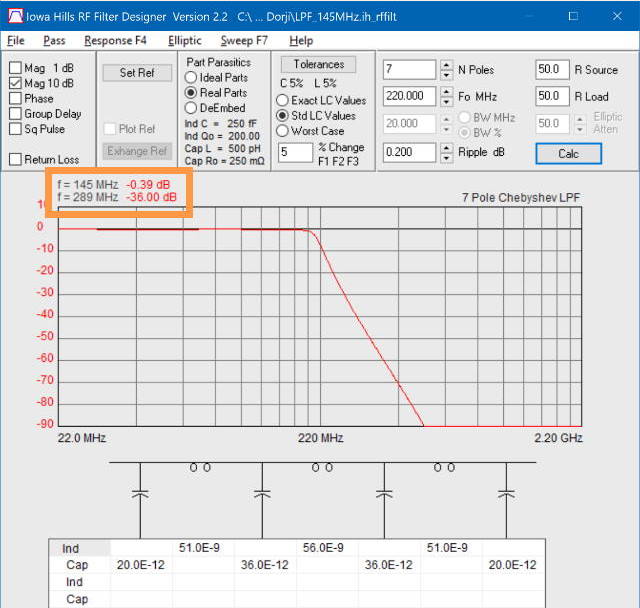Enable the Return Loss checkbox
The height and width of the screenshot is (608, 640).
(16, 159)
